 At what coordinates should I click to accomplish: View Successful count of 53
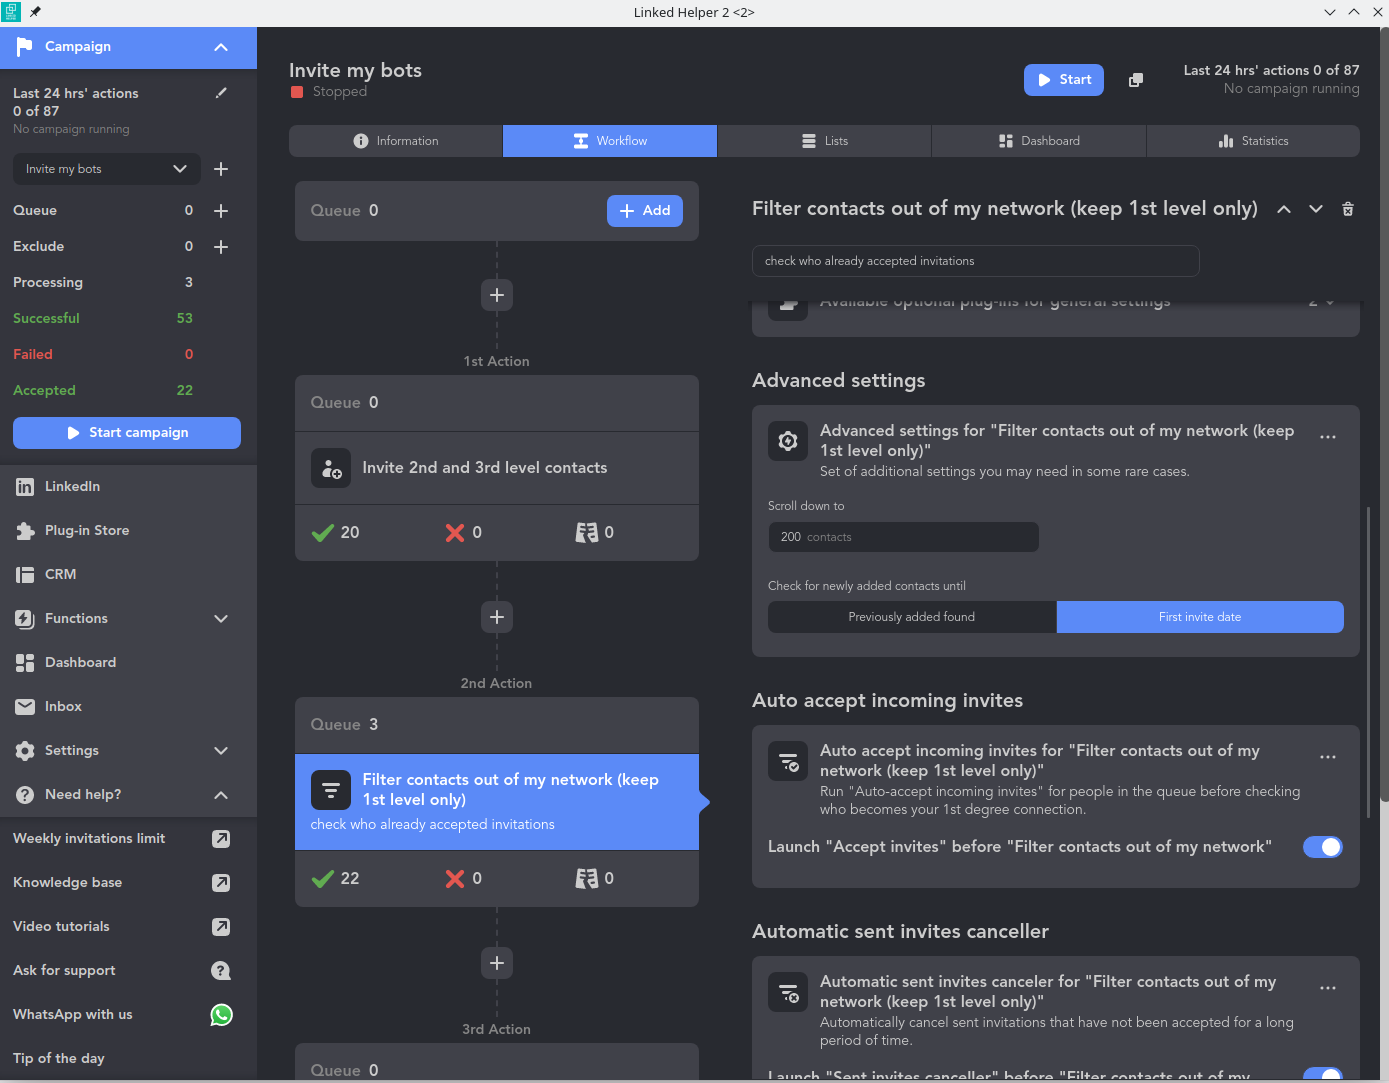pyautogui.click(x=185, y=319)
